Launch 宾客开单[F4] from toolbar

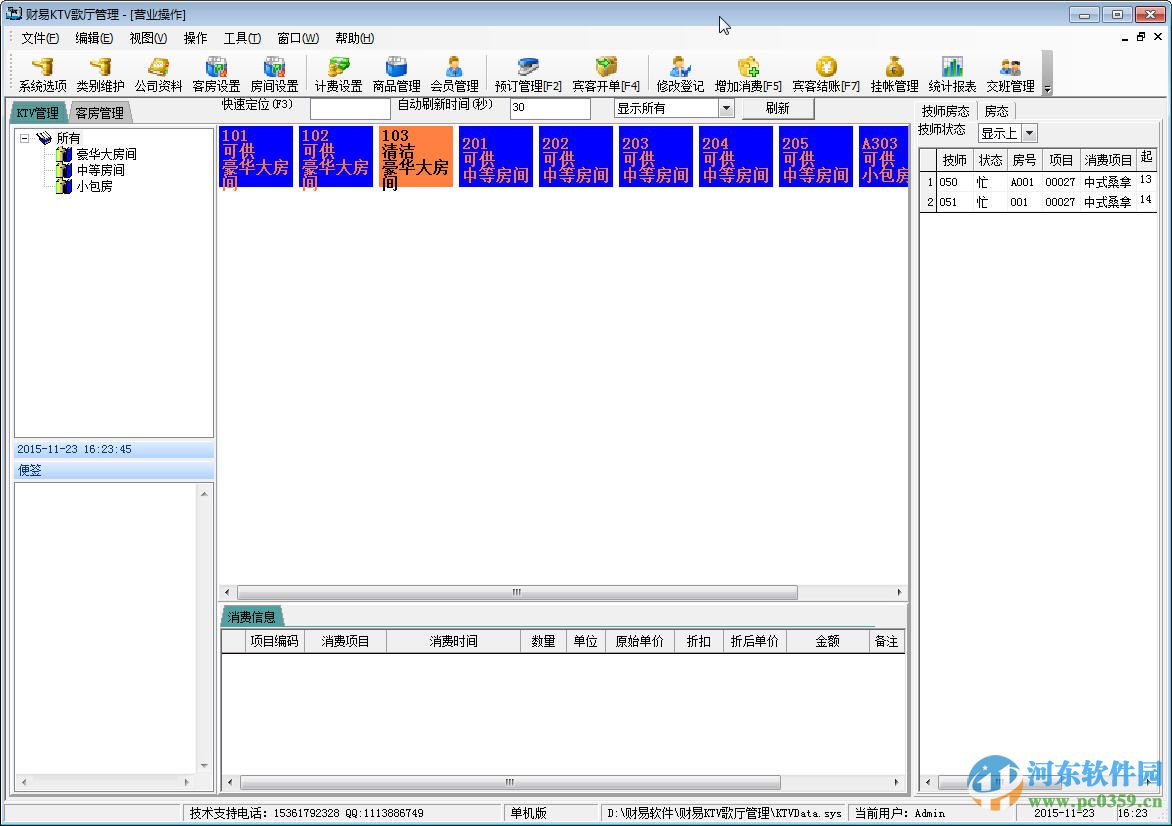click(605, 75)
